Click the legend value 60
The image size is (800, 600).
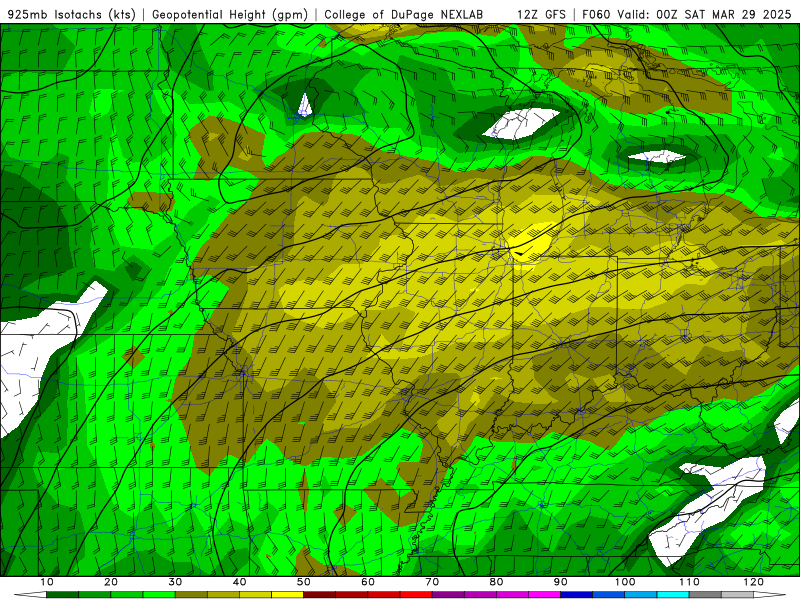pyautogui.click(x=368, y=582)
